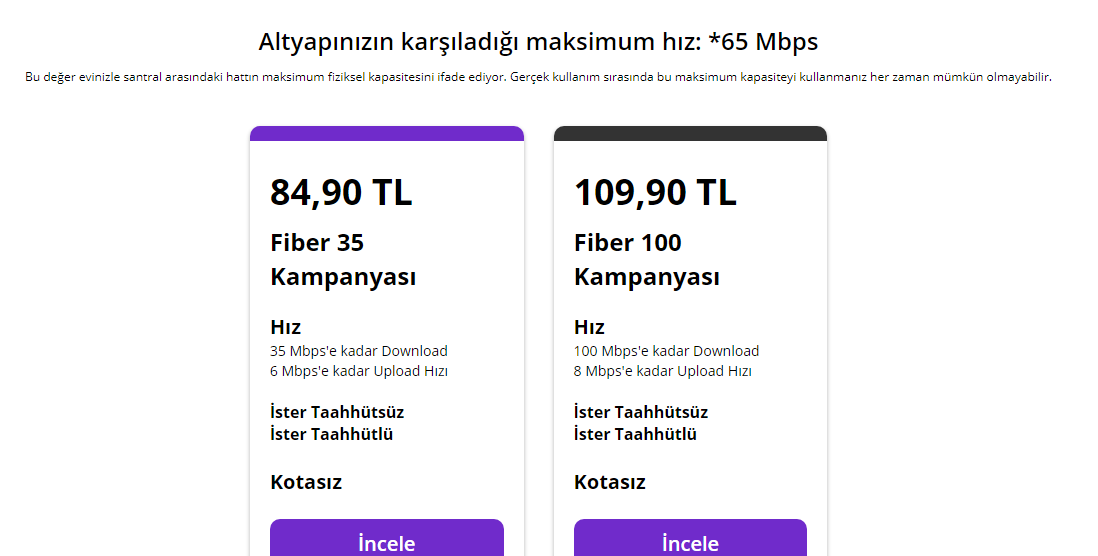
Task: Click the 35 Mbps'e kadar Download text
Action: (359, 351)
